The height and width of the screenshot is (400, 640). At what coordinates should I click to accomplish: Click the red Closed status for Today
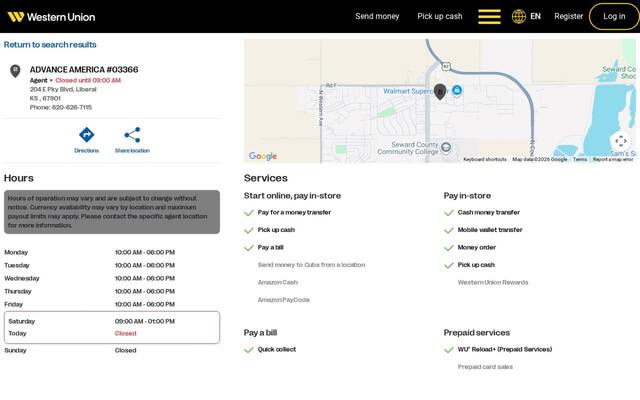(x=126, y=333)
